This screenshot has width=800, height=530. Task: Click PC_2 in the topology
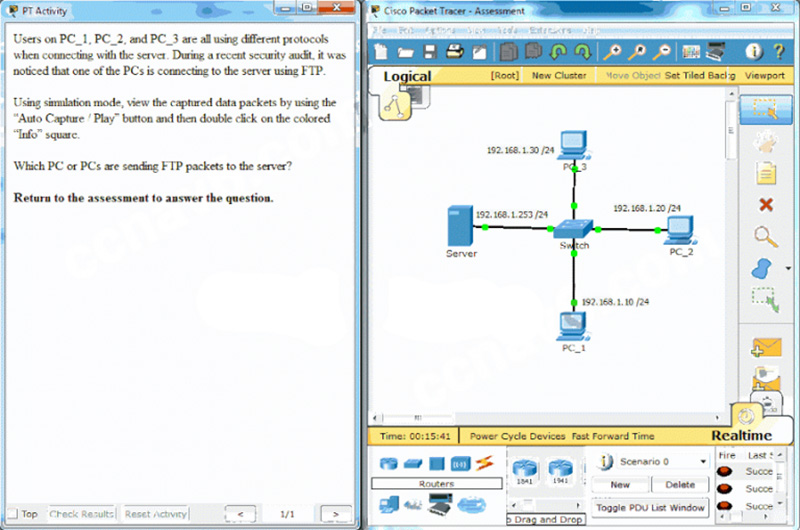click(681, 231)
